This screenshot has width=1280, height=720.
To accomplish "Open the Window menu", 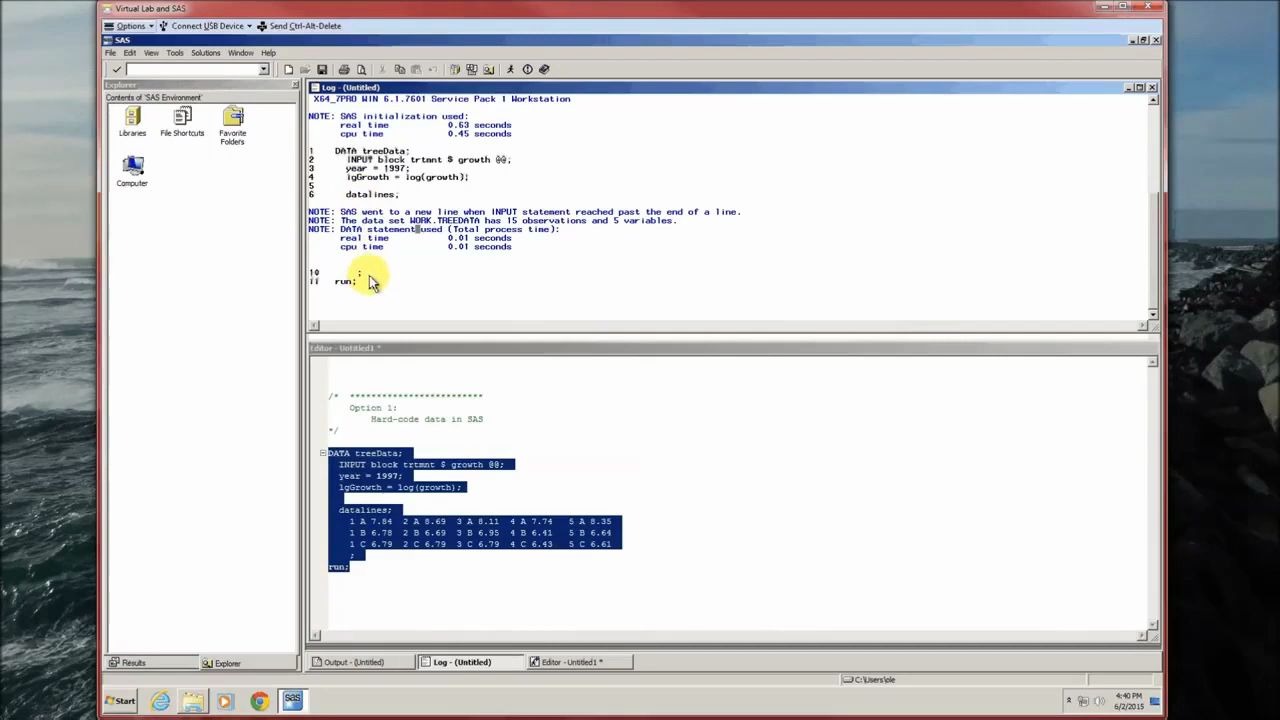I will point(240,53).
